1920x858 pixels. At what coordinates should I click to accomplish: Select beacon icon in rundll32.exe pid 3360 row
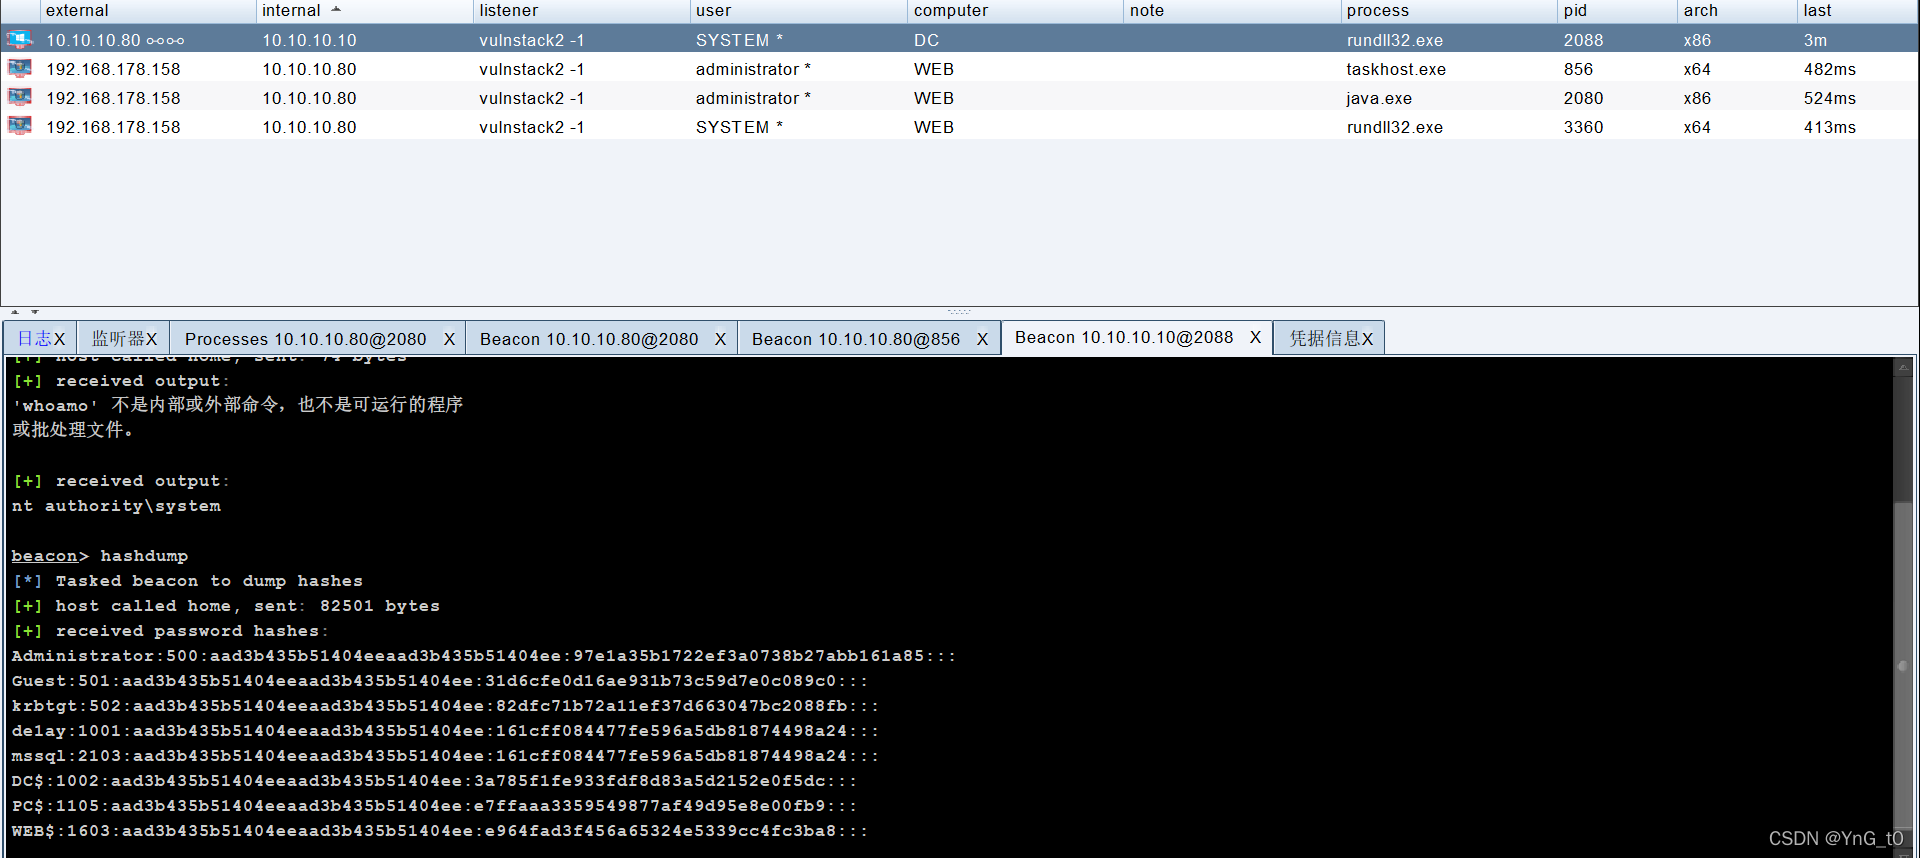click(19, 127)
